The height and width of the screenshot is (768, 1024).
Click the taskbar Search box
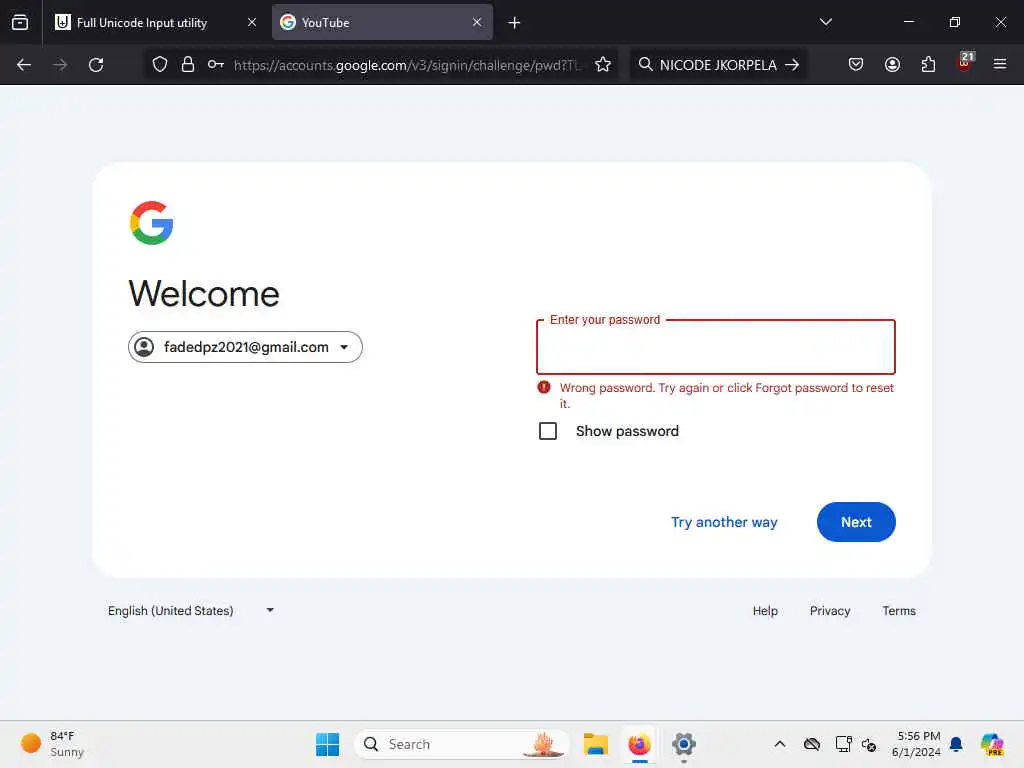click(x=461, y=744)
